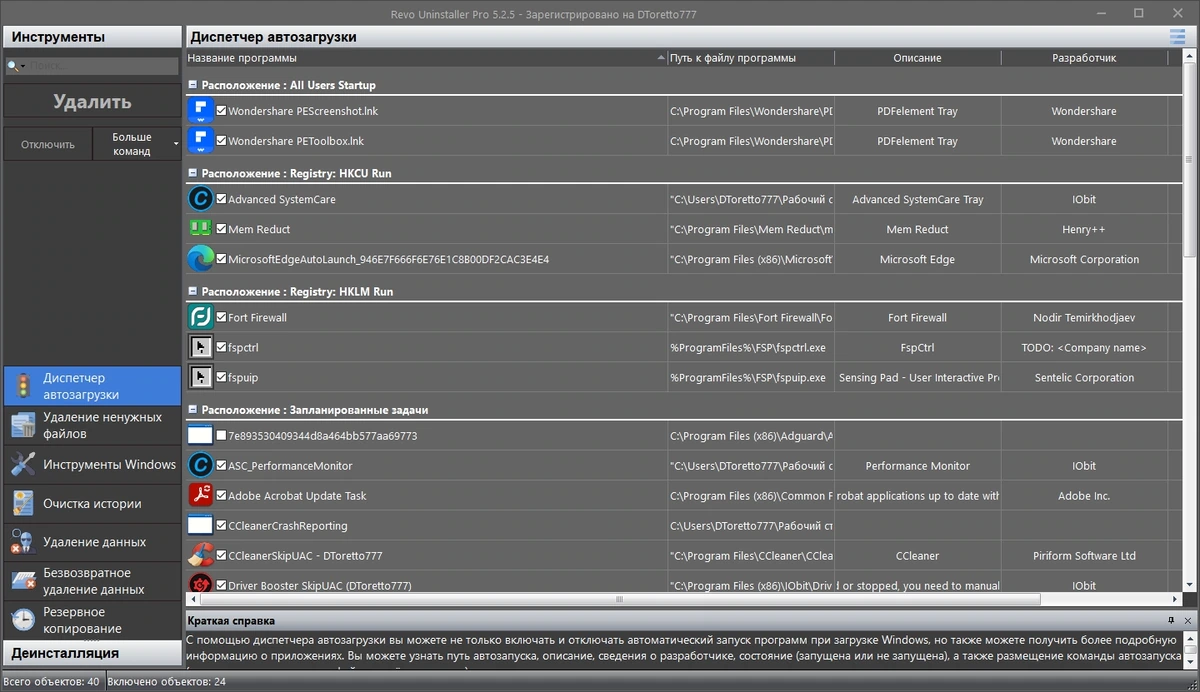The width and height of the screenshot is (1200, 692).
Task: Click the Piriform Software Ltd cell
Action: (1084, 556)
